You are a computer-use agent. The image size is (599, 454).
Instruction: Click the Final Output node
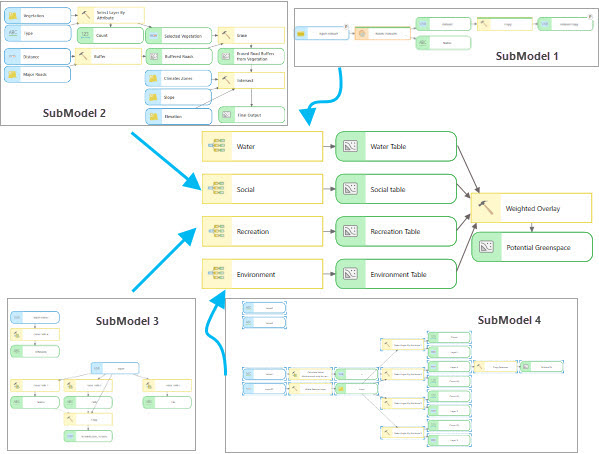(251, 115)
